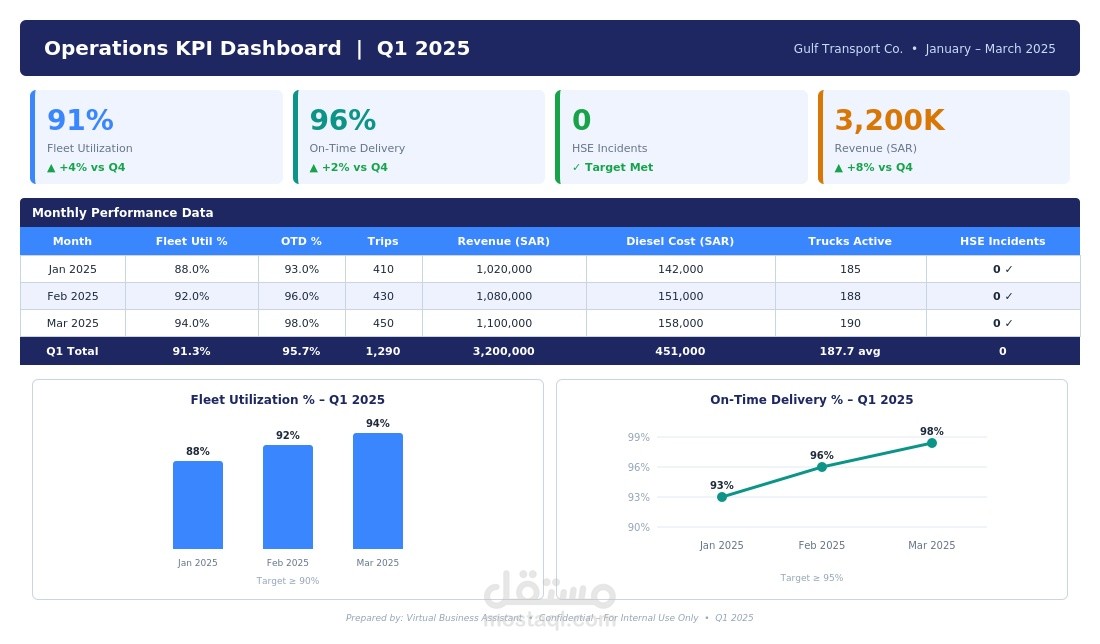This screenshot has width=1100, height=644.
Task: Select the 3,200K revenue value
Action: click(890, 120)
